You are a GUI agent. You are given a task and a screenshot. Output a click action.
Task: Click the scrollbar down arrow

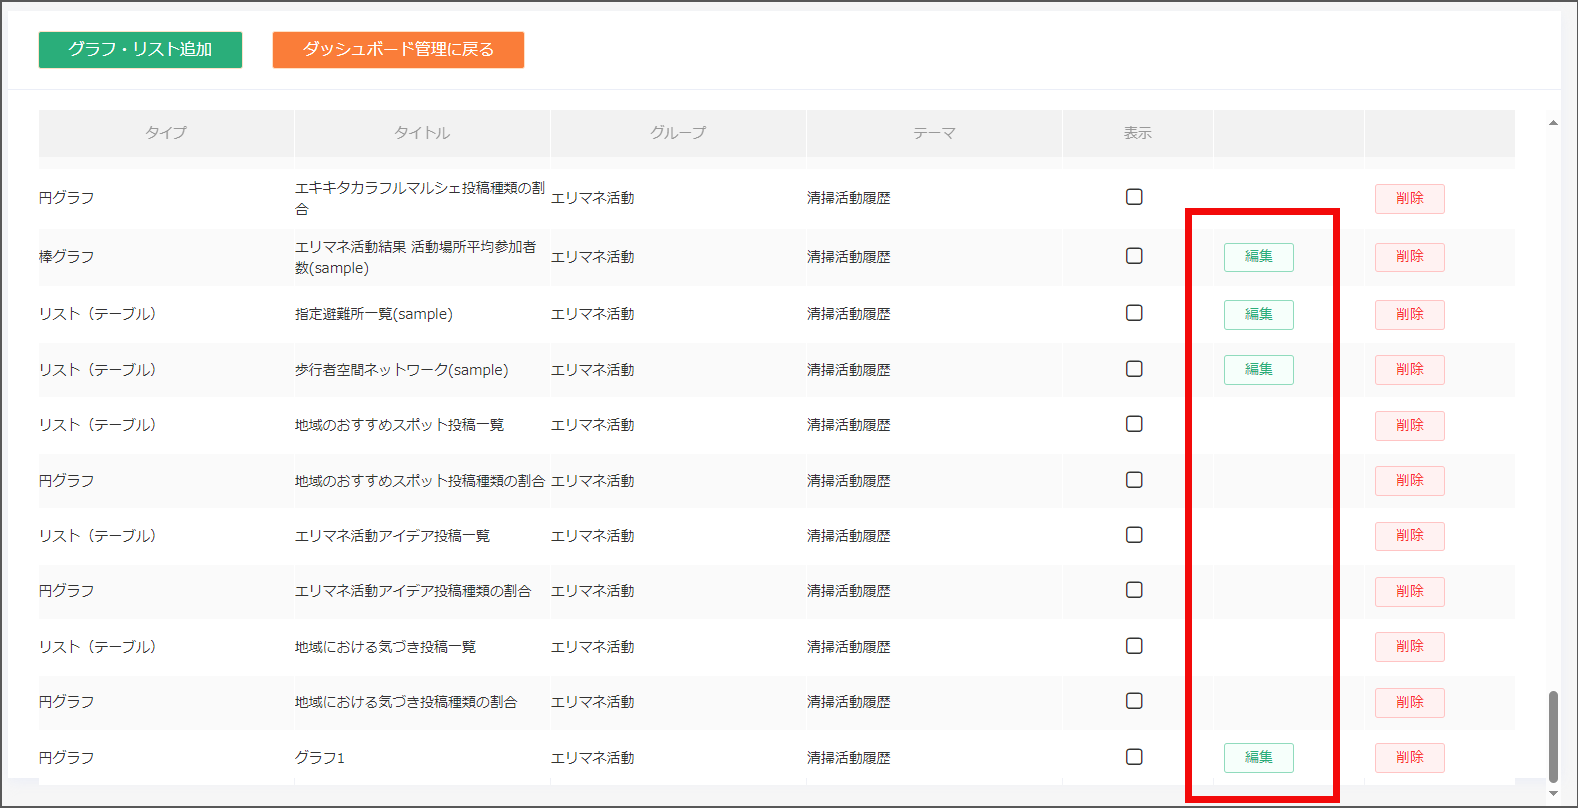click(x=1553, y=793)
